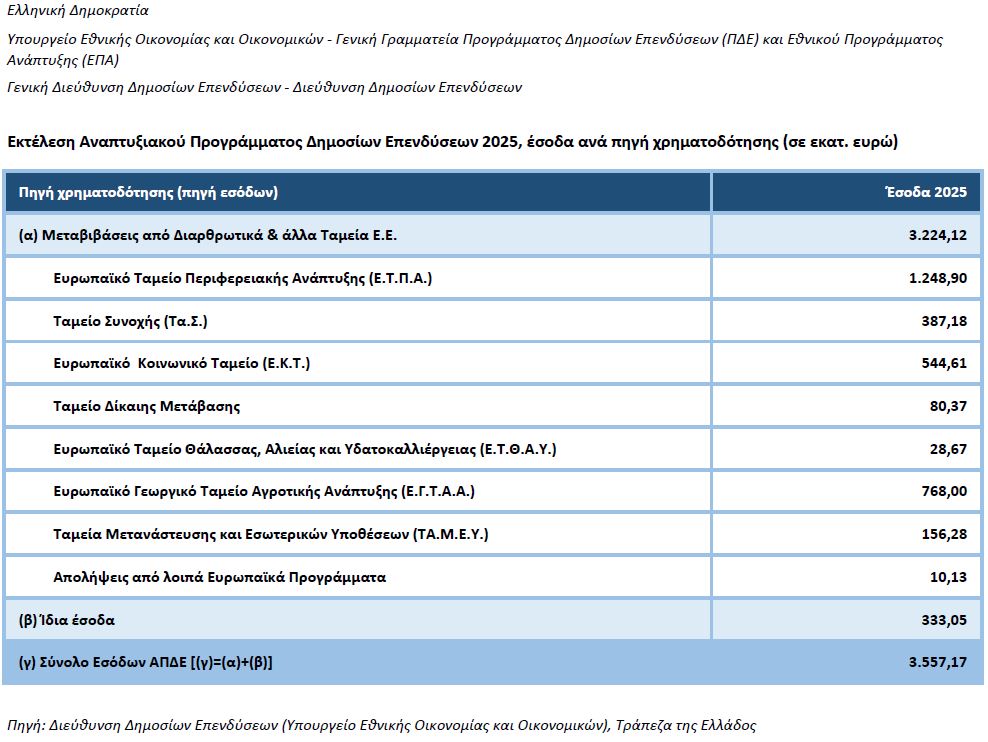
Task: Select the 'Μεταβιβάσεις από Διαρθρωτικά' row label
Action: (x=208, y=235)
